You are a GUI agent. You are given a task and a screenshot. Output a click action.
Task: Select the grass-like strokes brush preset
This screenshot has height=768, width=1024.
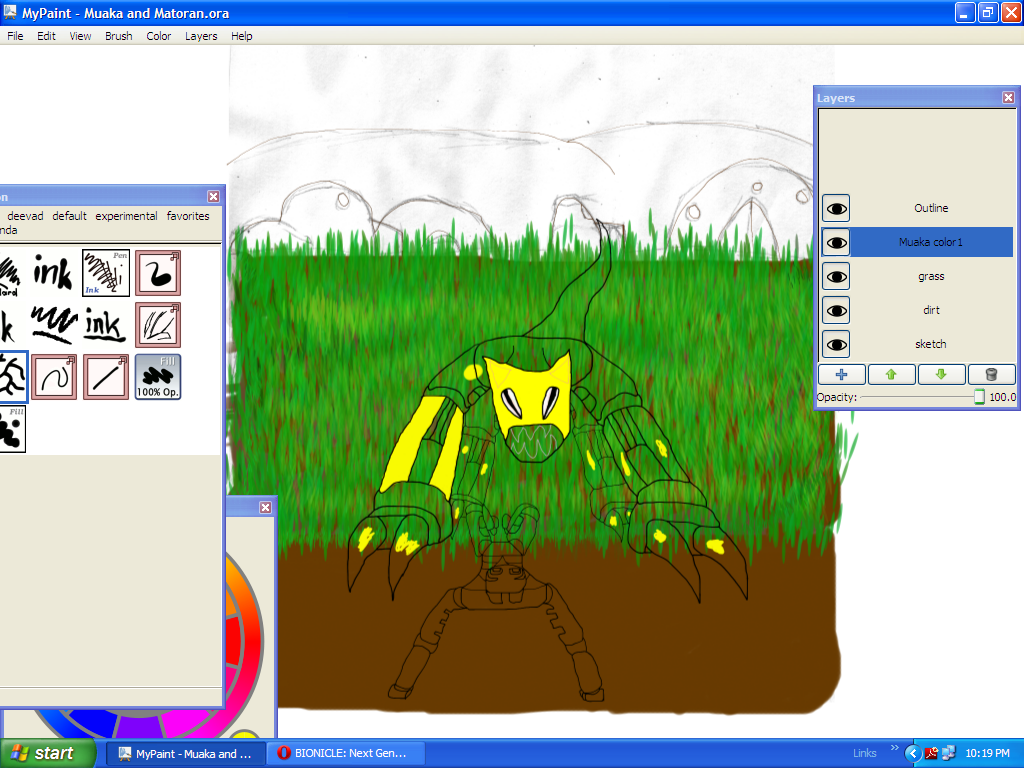tap(157, 324)
